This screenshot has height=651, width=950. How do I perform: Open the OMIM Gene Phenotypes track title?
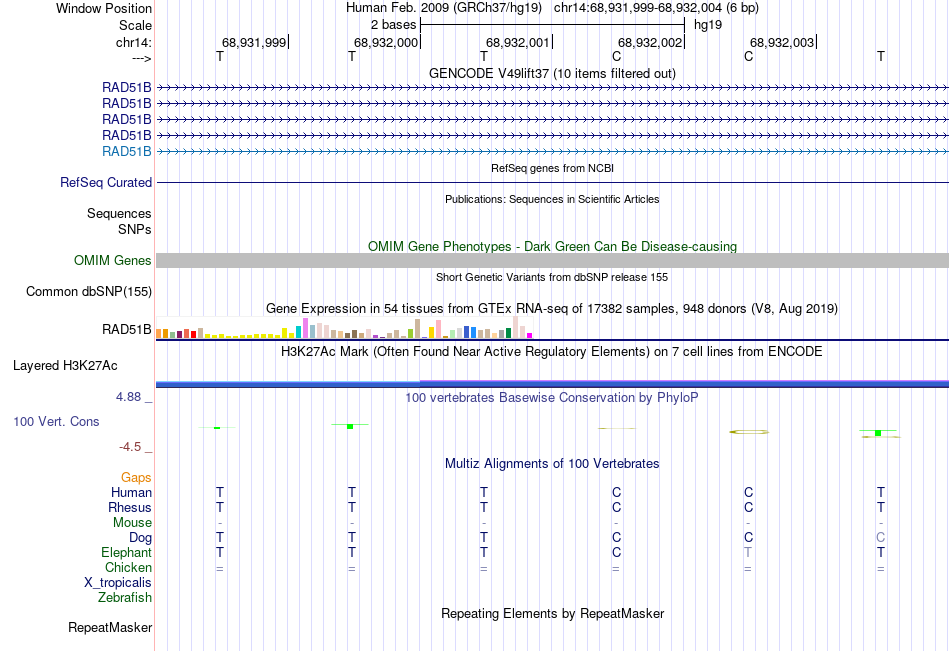[552, 246]
